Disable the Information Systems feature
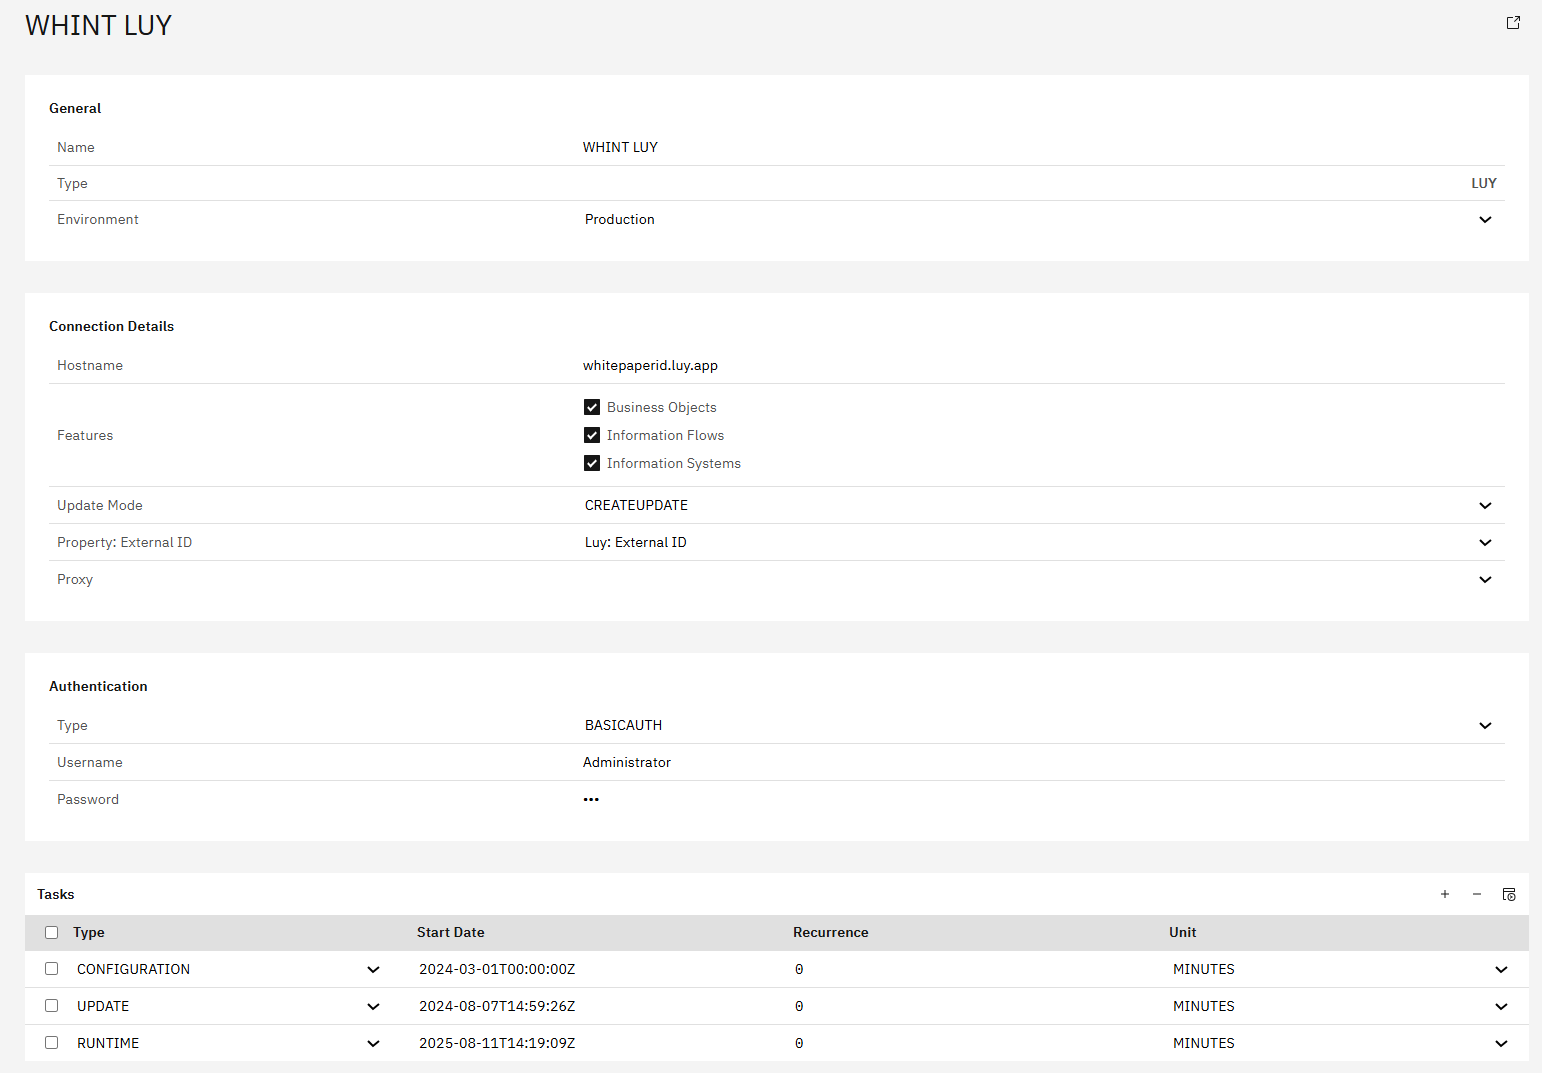 coord(592,463)
